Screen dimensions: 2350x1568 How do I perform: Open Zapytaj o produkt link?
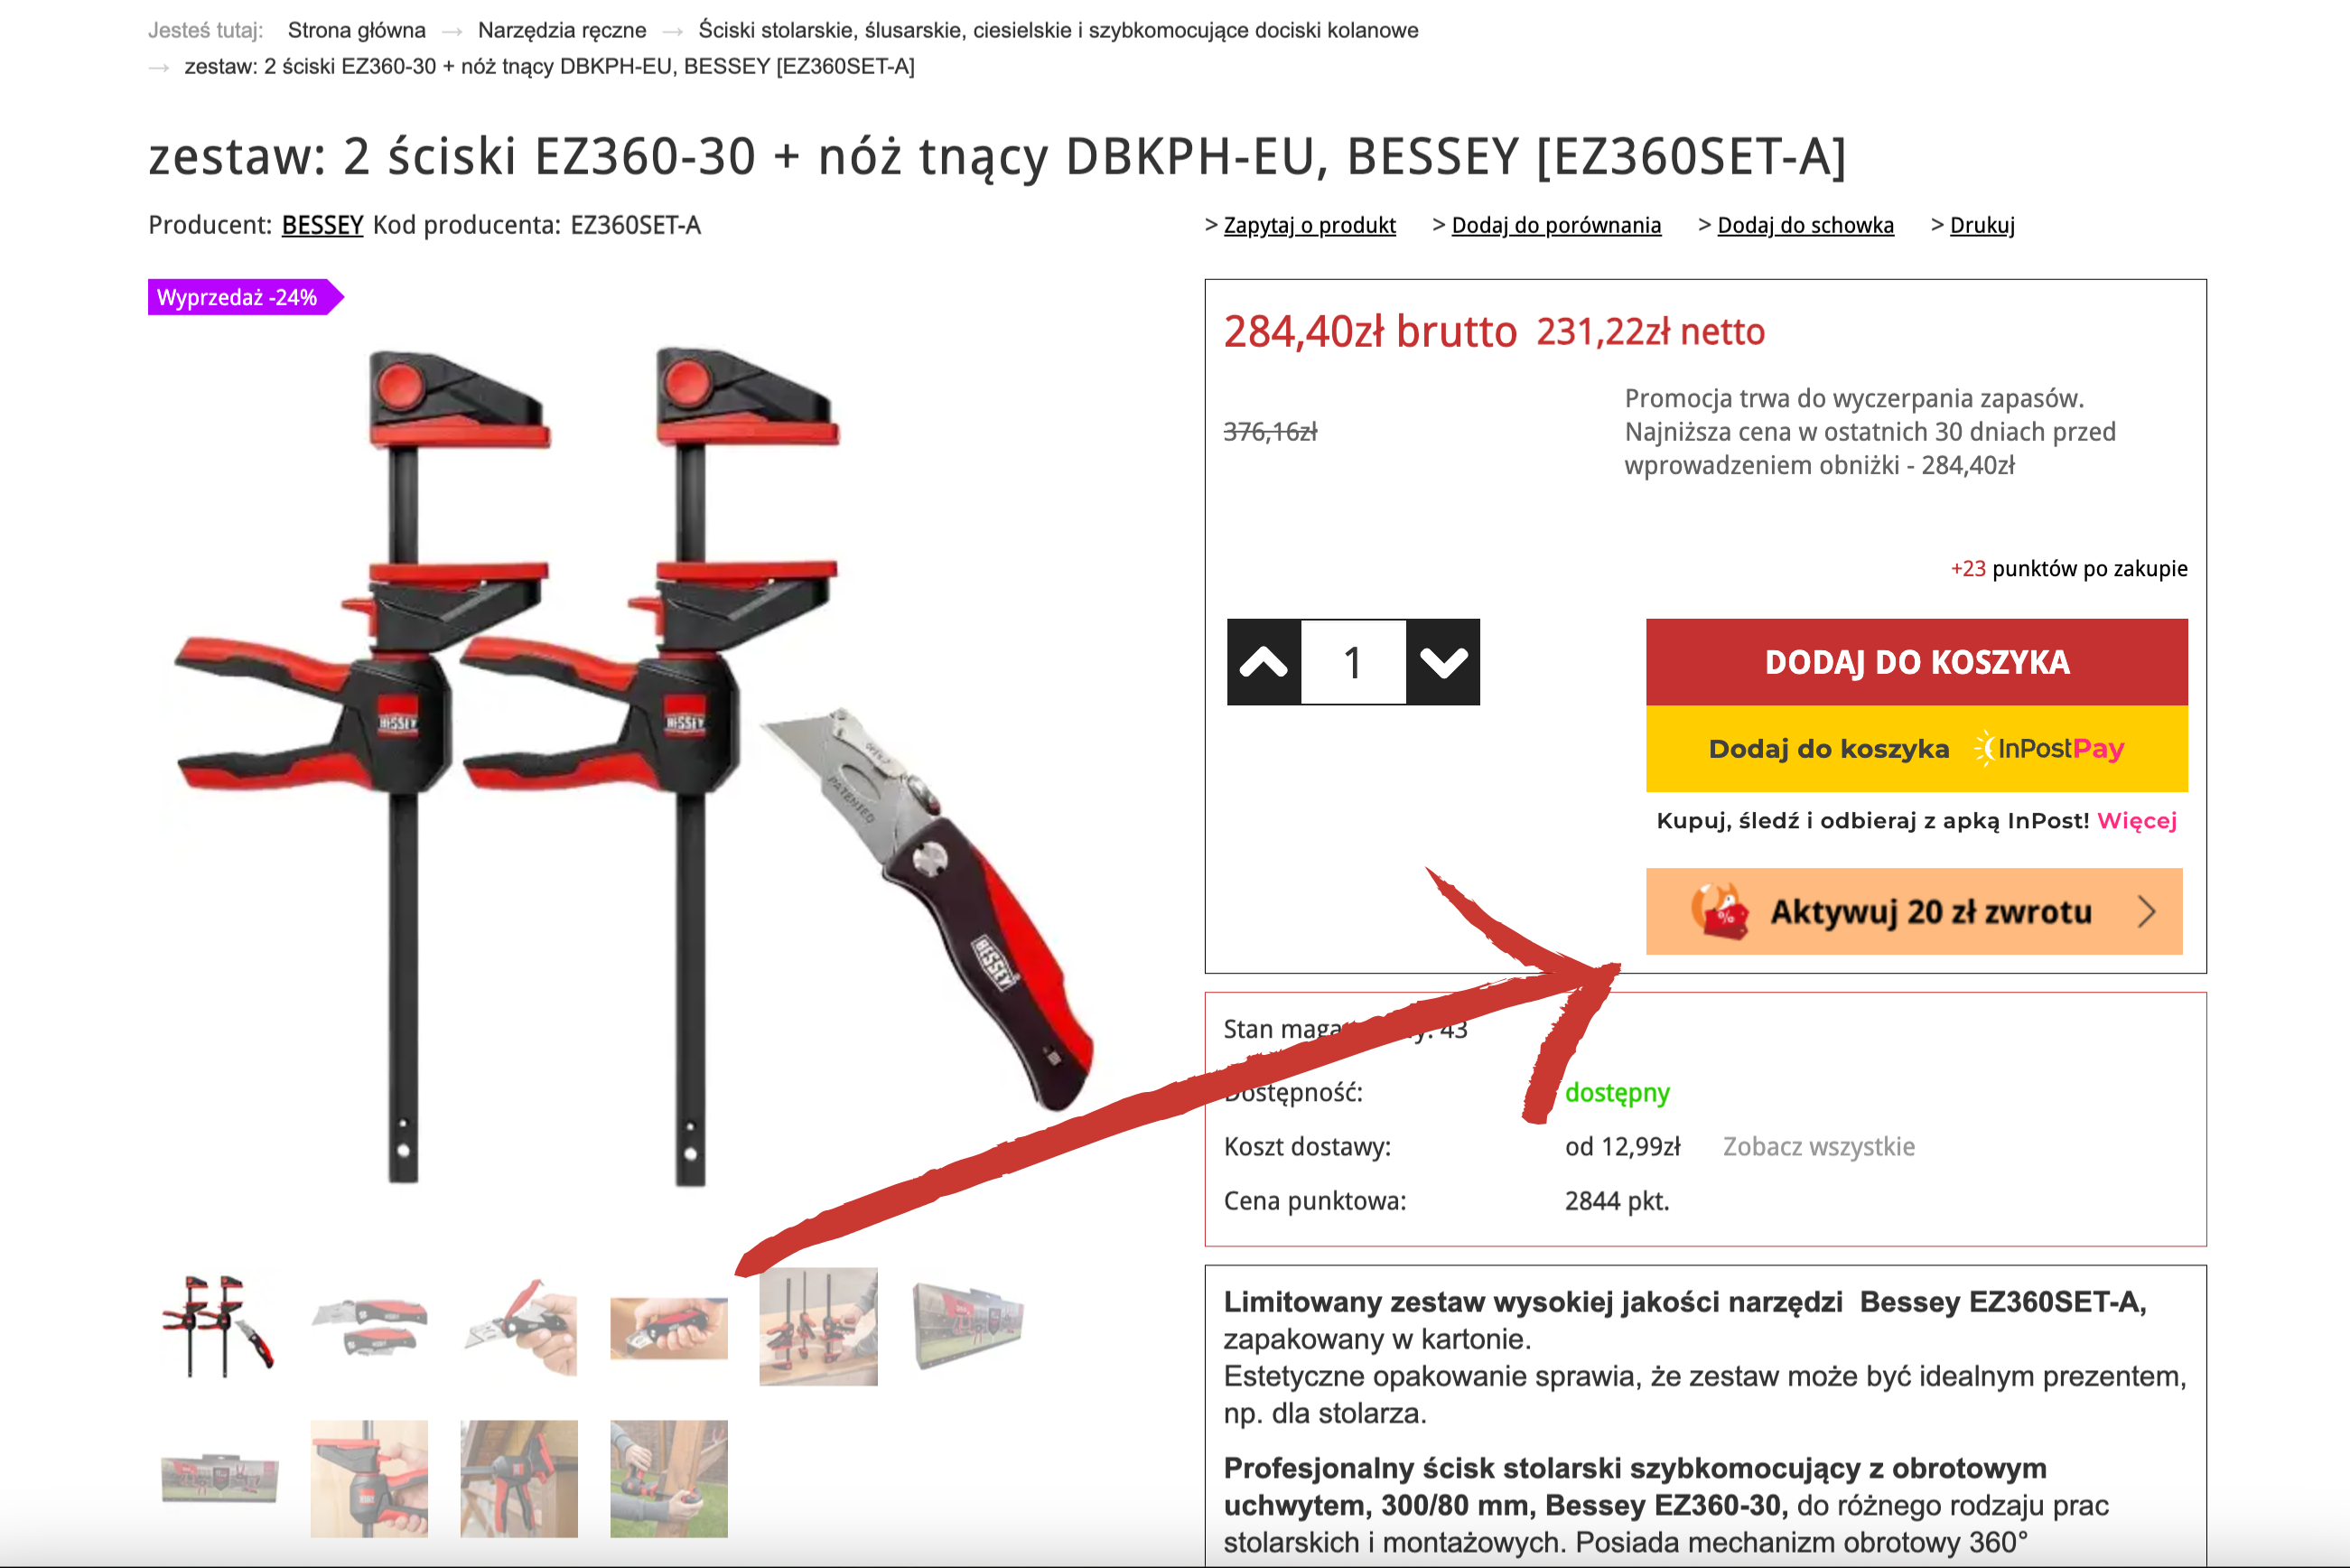pyautogui.click(x=1309, y=225)
